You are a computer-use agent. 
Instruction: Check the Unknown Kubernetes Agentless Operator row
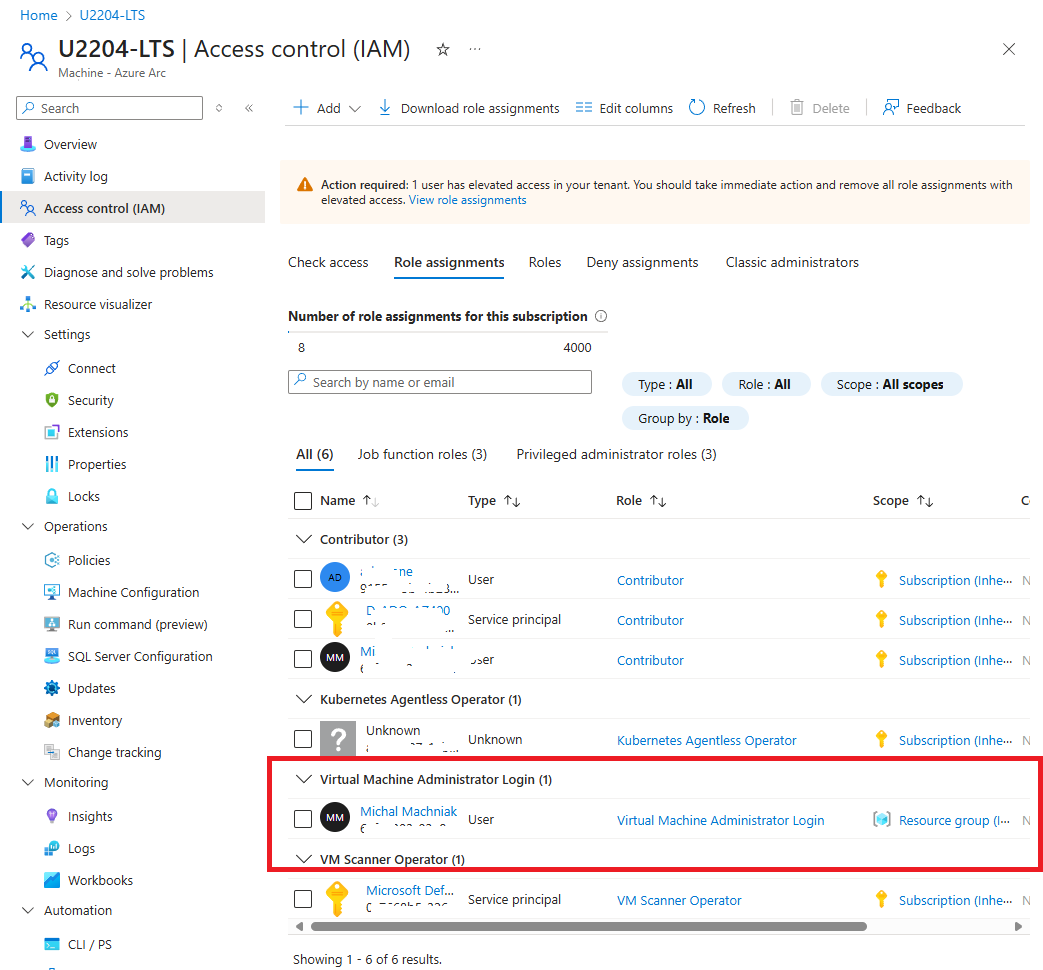[x=303, y=738]
